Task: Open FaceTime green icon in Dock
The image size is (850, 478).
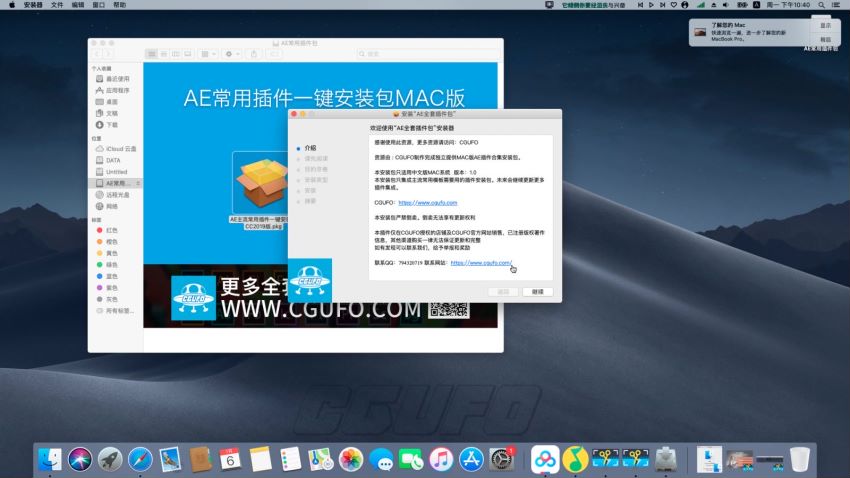Action: tap(411, 459)
